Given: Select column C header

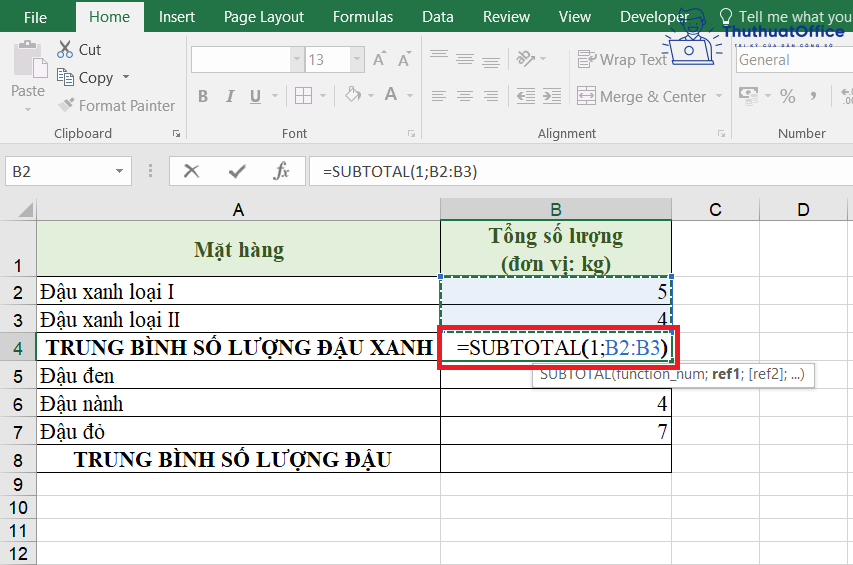Looking at the screenshot, I should click(715, 209).
